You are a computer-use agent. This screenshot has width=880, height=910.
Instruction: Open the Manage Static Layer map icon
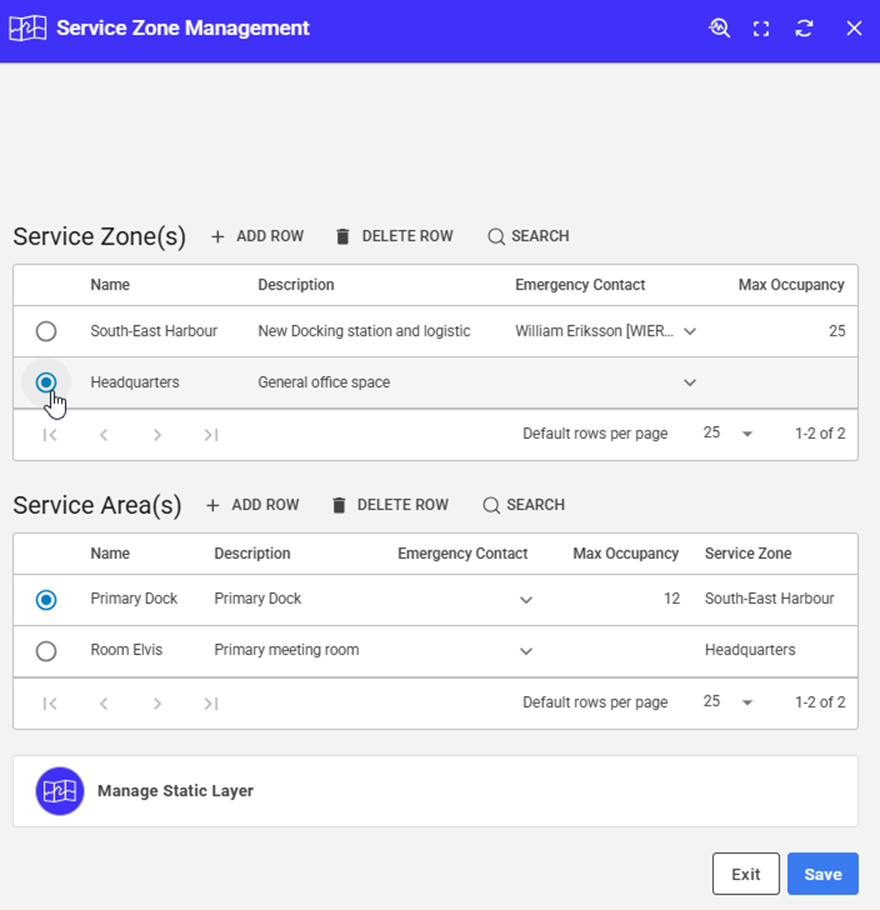pos(60,791)
